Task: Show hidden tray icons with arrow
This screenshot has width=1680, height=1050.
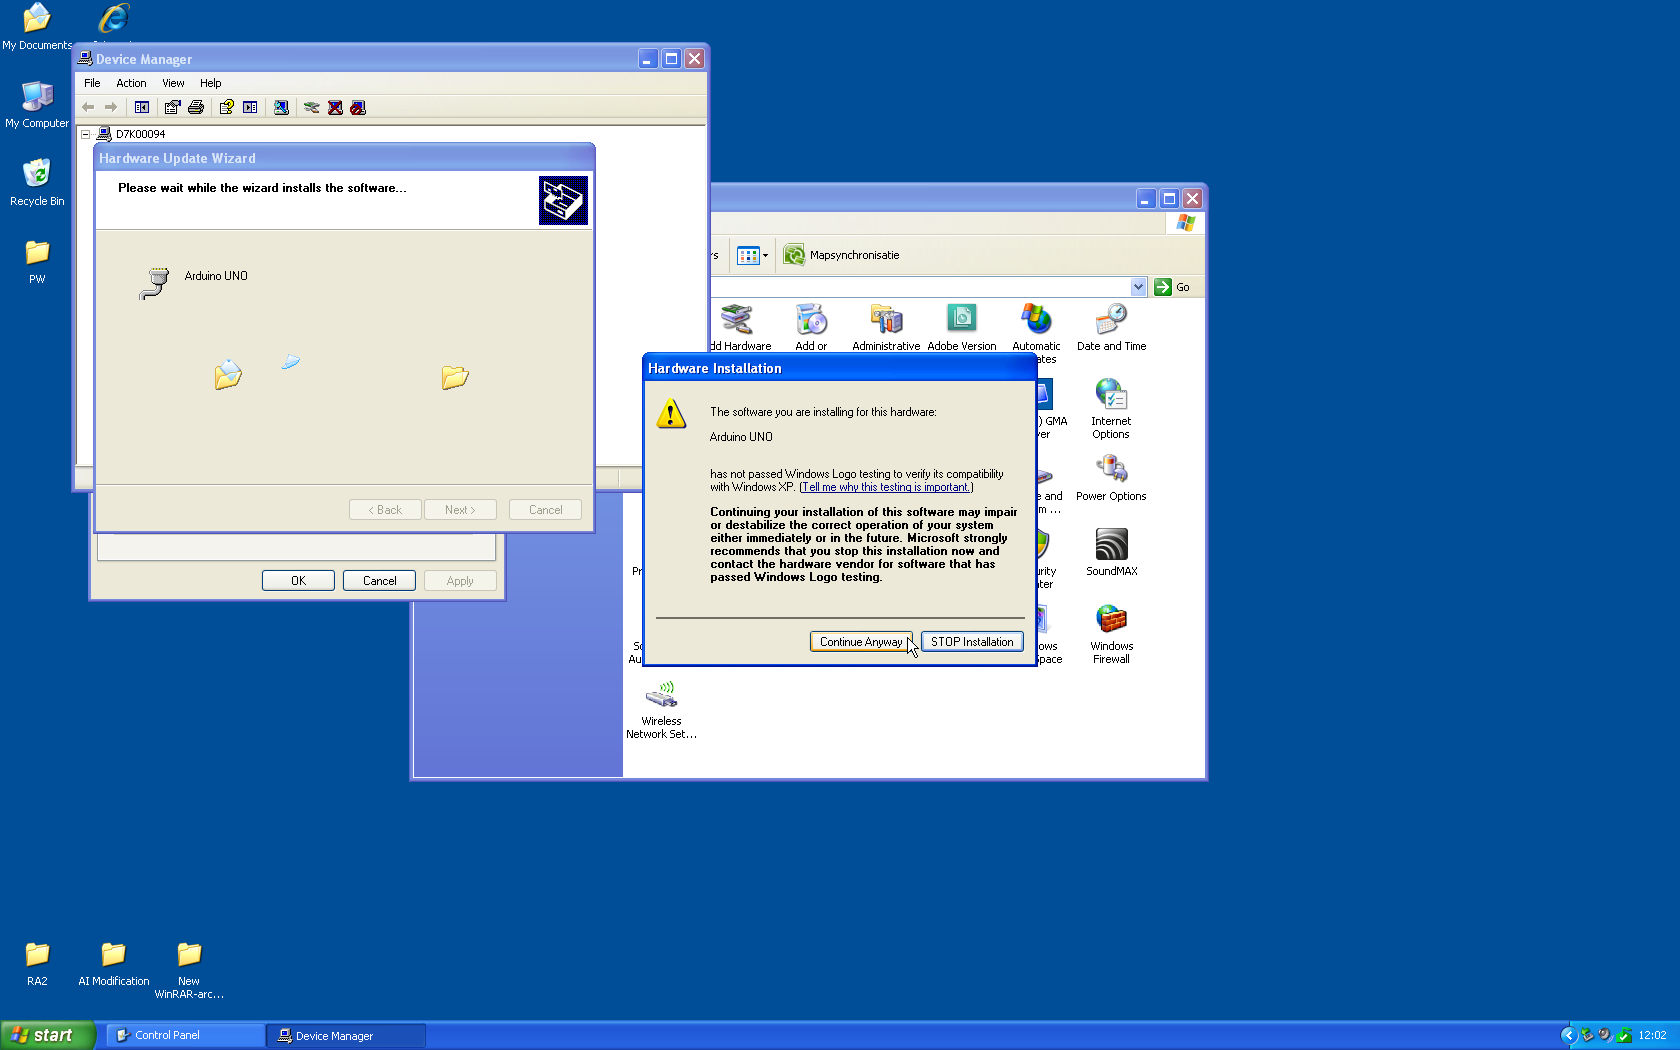Action: coord(1569,1035)
